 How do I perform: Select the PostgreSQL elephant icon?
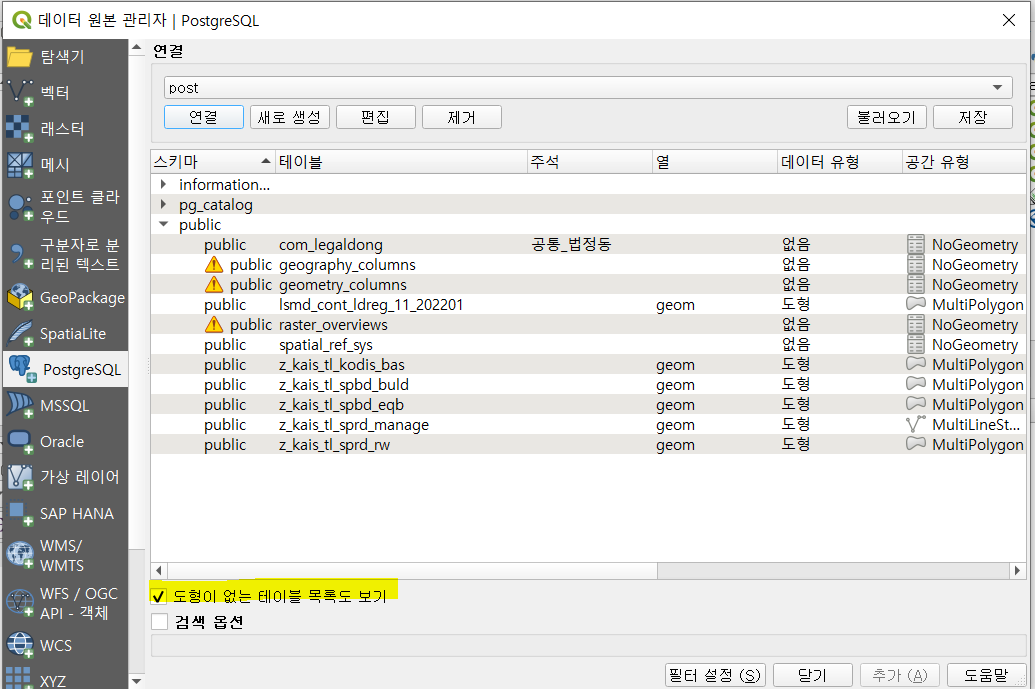22,369
